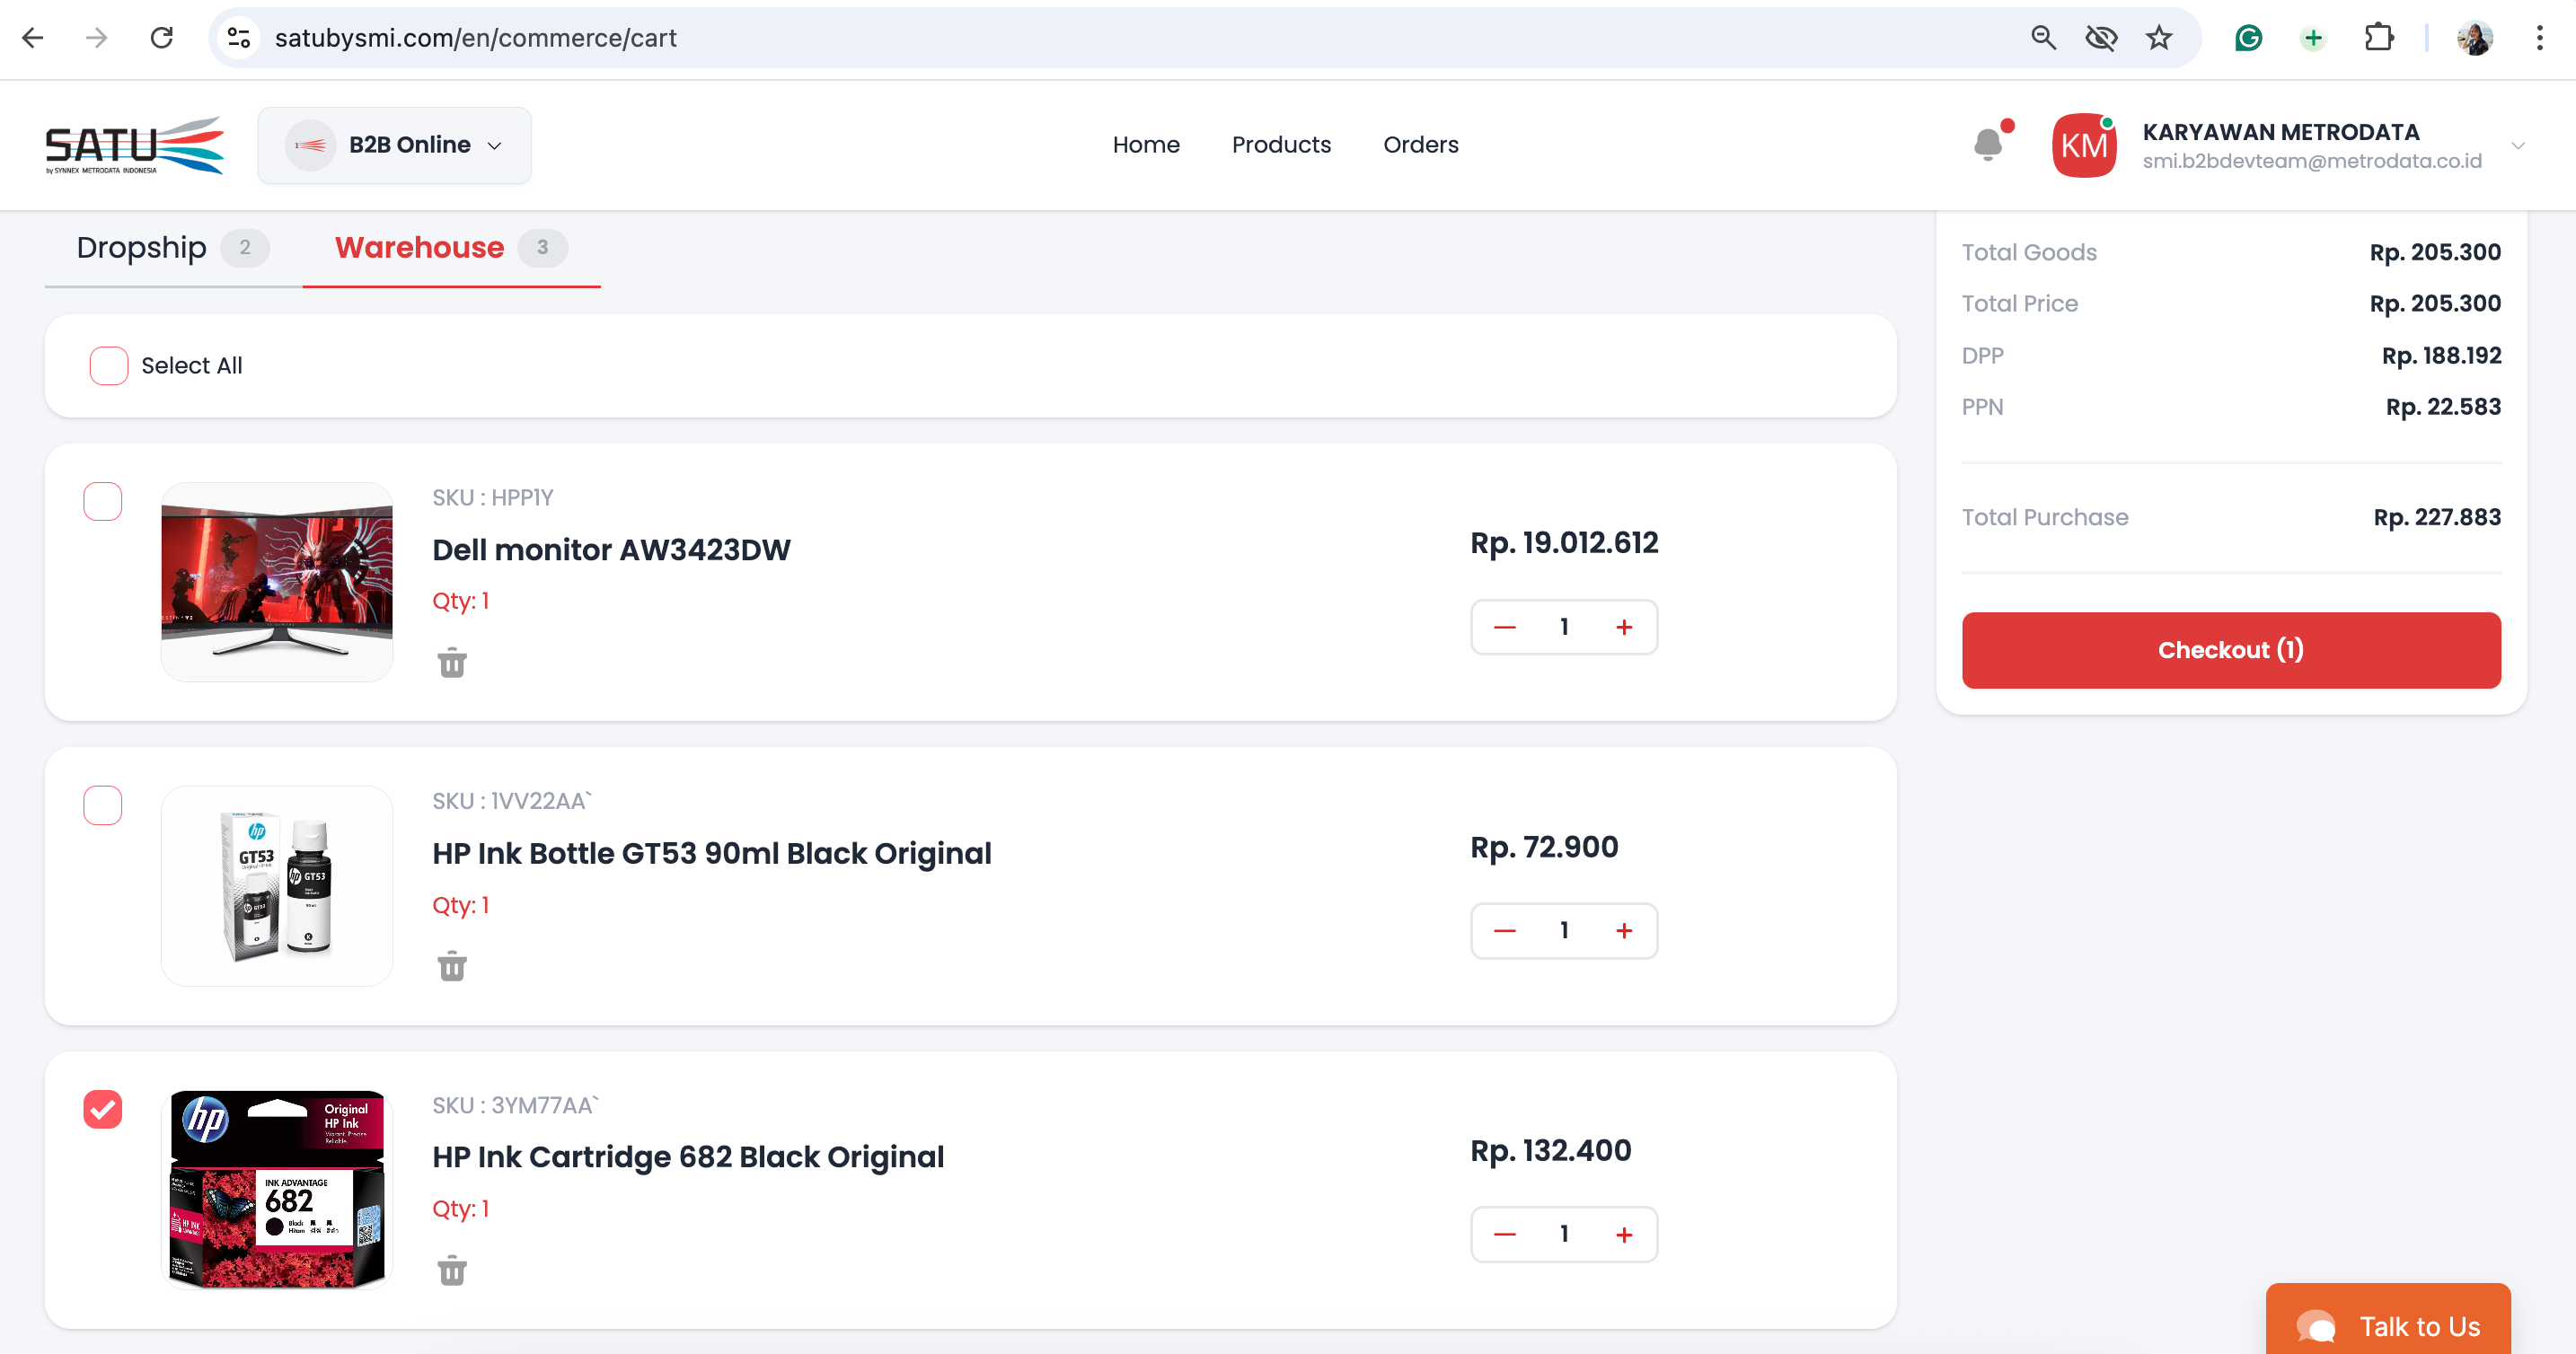
Task: Remove HP Ink Bottle GT53 via trash icon
Action: click(x=452, y=967)
